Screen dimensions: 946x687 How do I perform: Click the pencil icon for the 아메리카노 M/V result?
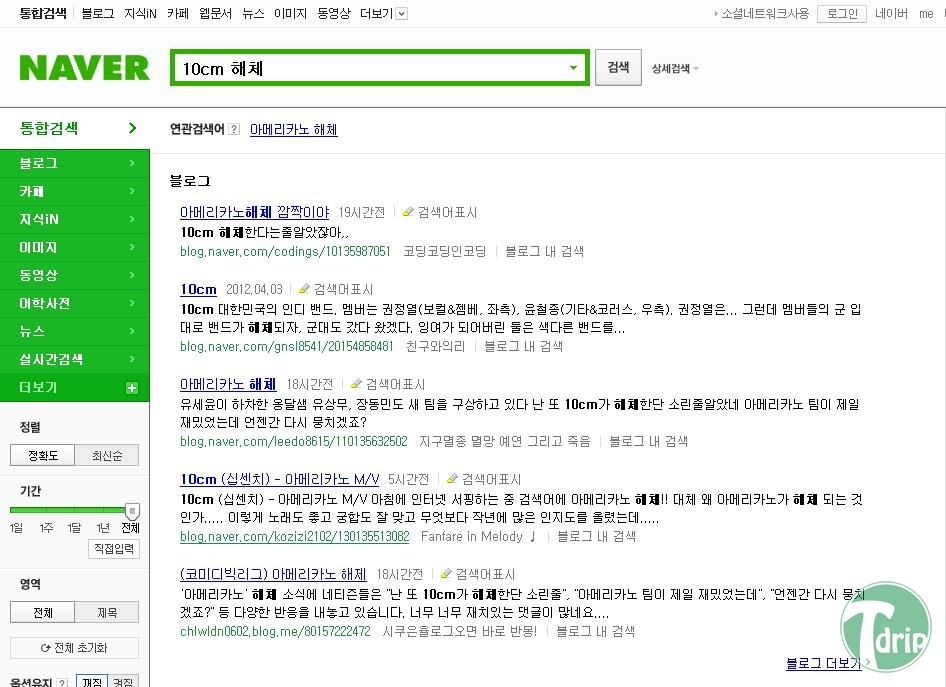click(452, 479)
